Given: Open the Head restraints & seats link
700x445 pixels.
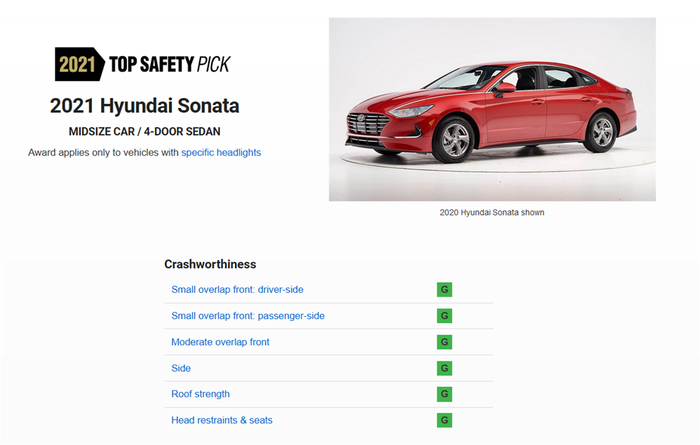Looking at the screenshot, I should click(221, 420).
